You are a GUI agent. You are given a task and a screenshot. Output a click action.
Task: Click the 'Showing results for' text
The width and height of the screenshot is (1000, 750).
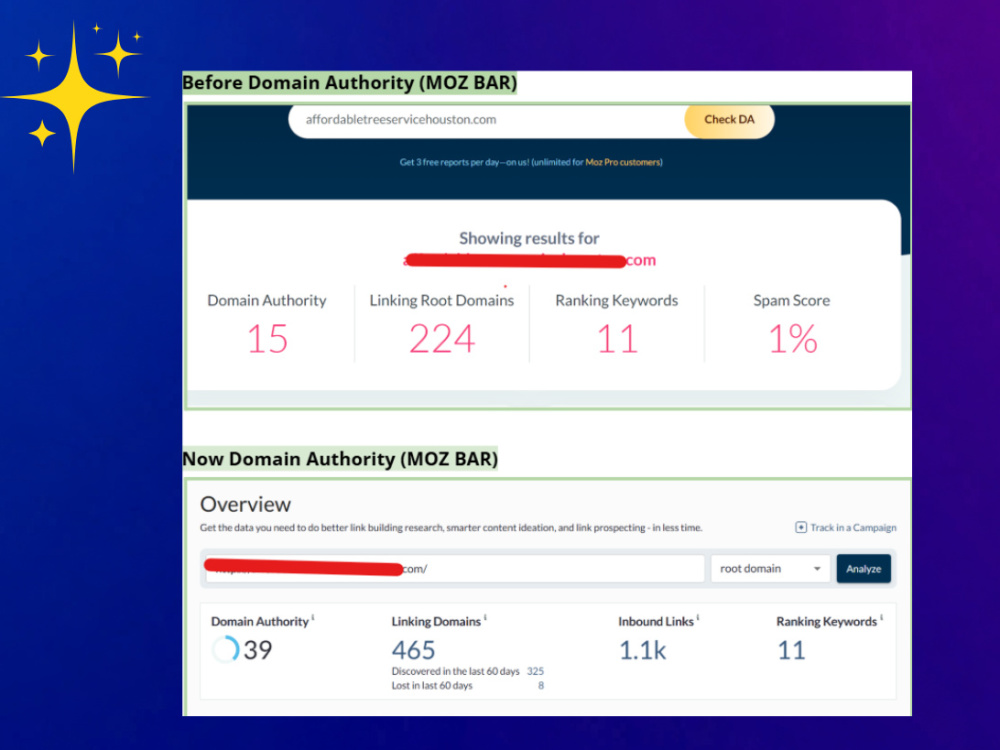pos(529,239)
